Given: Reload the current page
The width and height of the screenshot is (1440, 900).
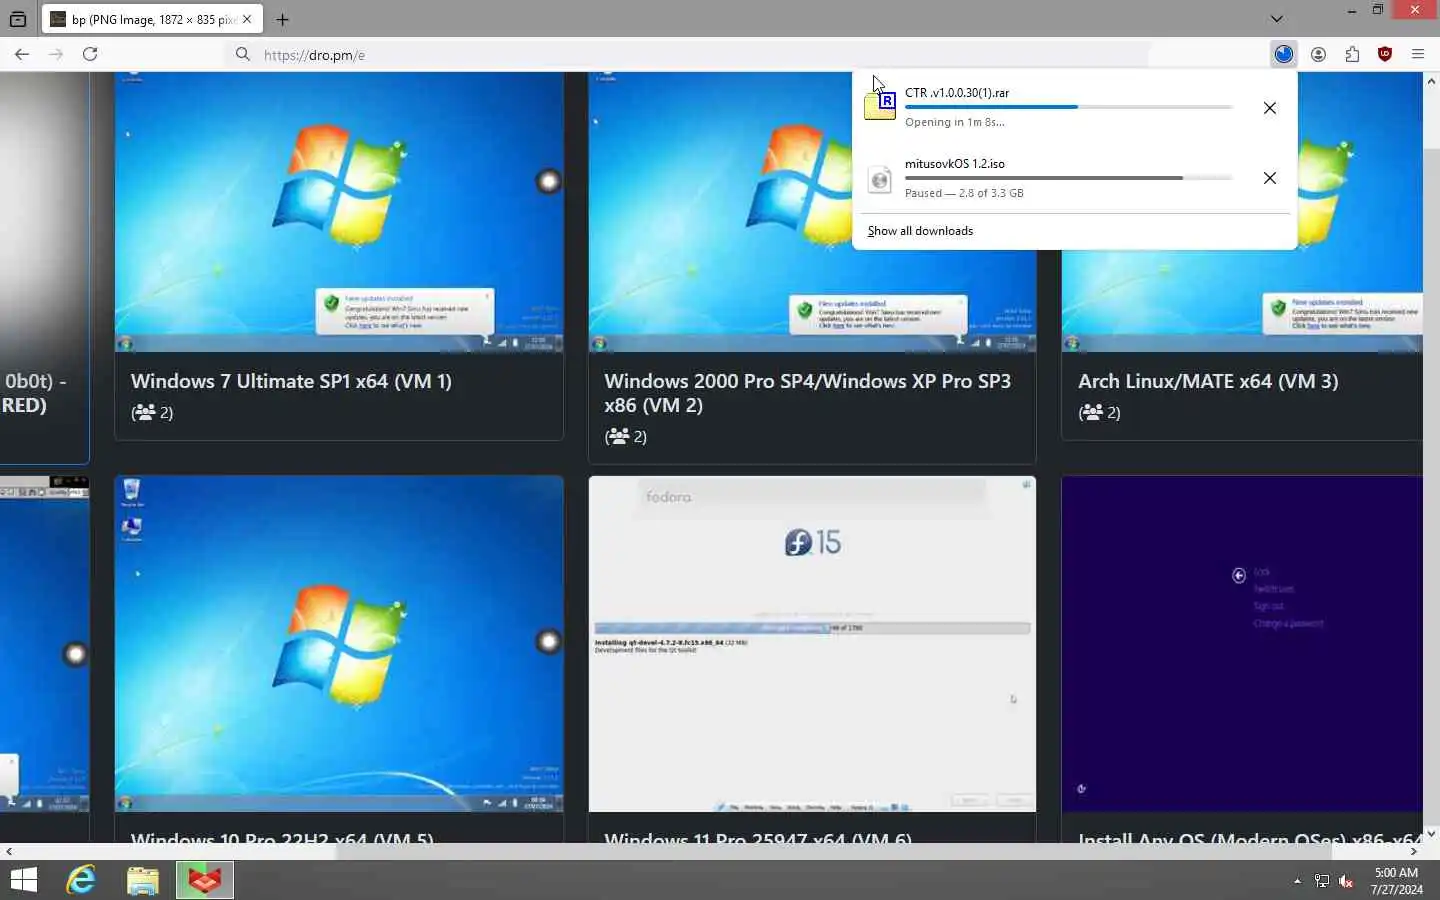Looking at the screenshot, I should tap(90, 54).
